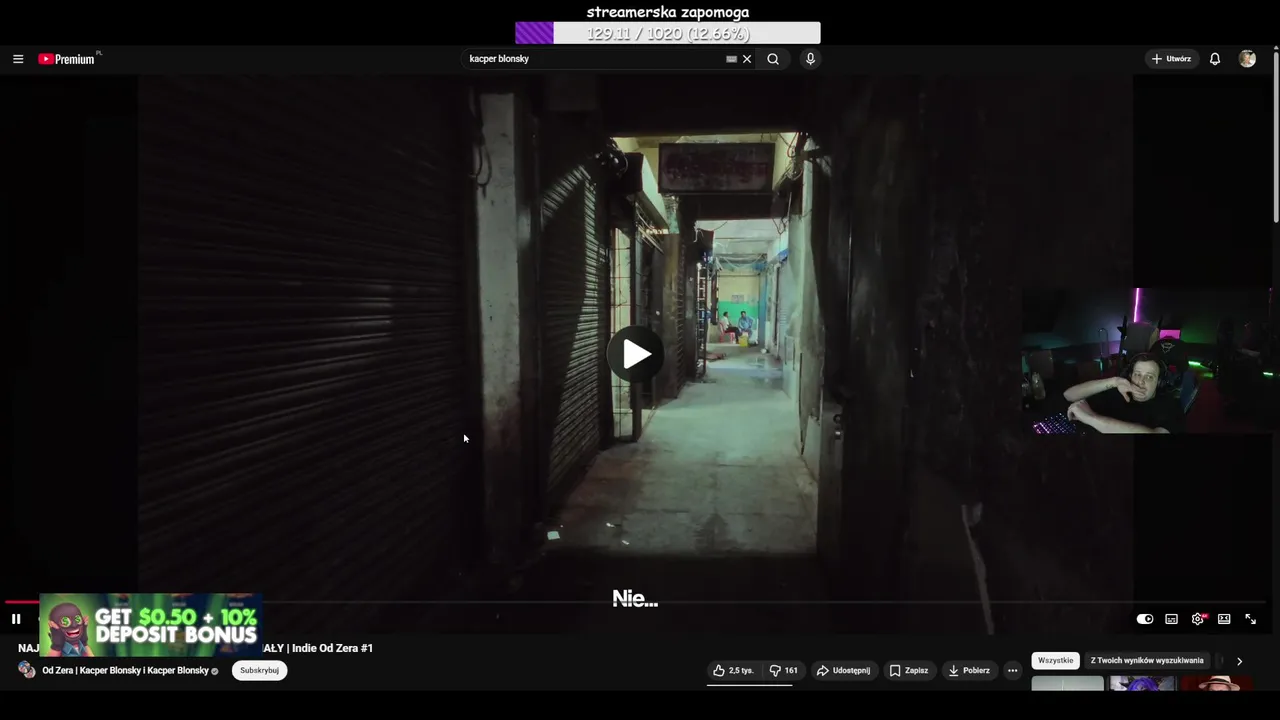1280x720 pixels.
Task: Share the video via Udostępnij
Action: [844, 670]
